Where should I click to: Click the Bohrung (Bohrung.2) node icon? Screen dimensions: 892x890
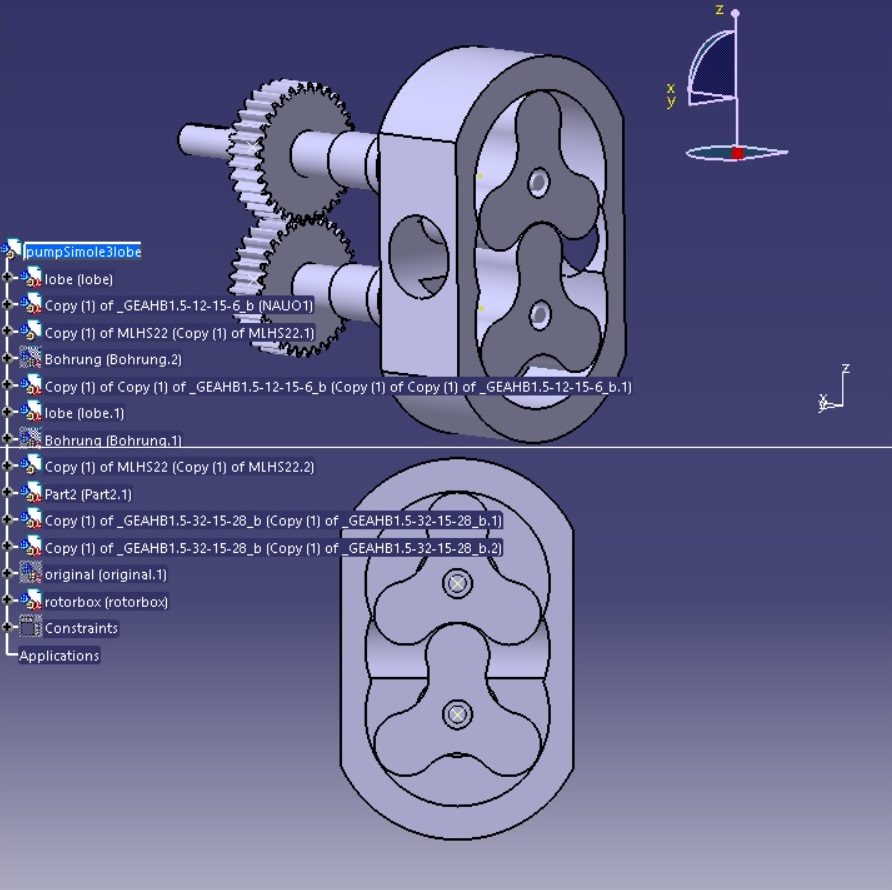(x=31, y=358)
